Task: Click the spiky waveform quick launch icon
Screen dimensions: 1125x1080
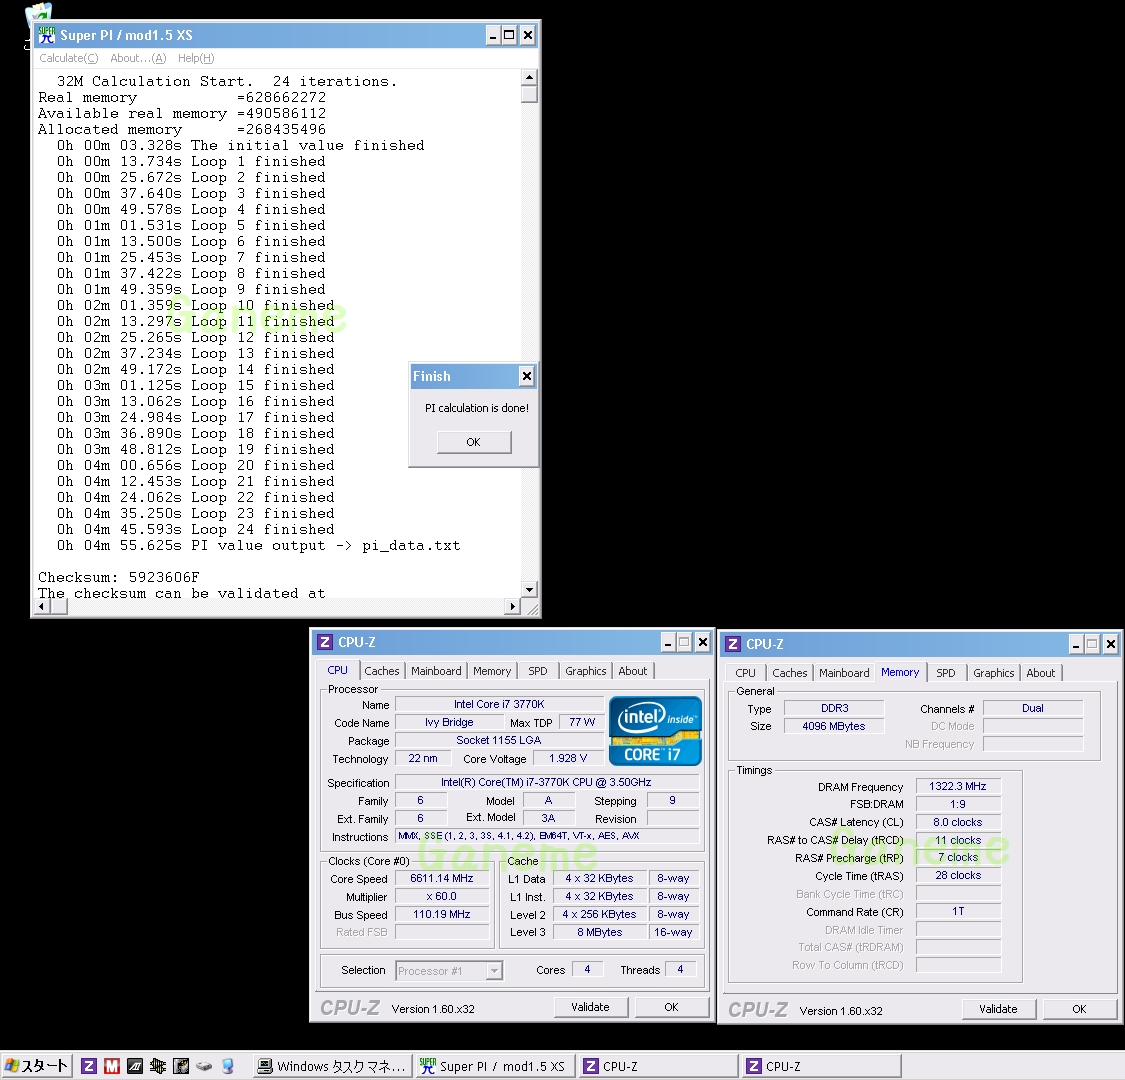Action: (158, 1066)
